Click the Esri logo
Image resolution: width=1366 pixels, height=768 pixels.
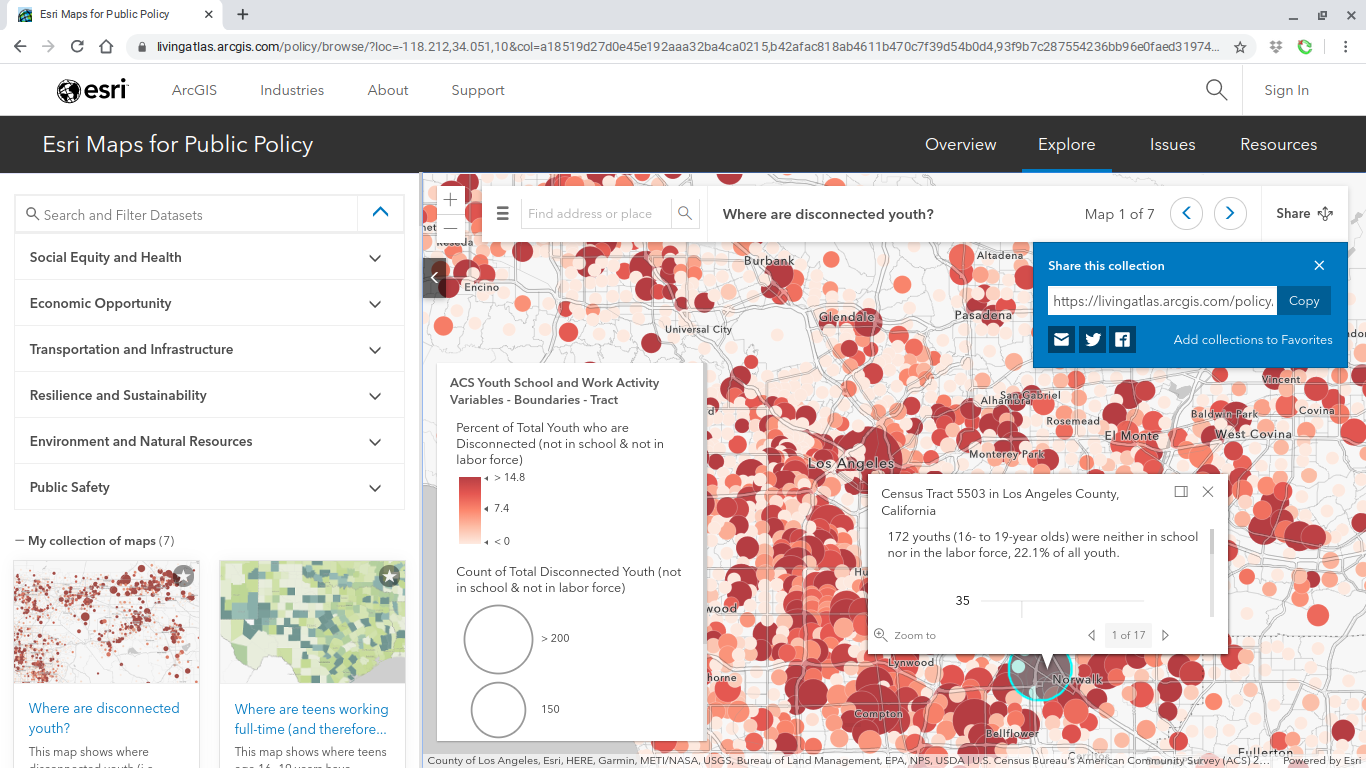click(x=92, y=90)
